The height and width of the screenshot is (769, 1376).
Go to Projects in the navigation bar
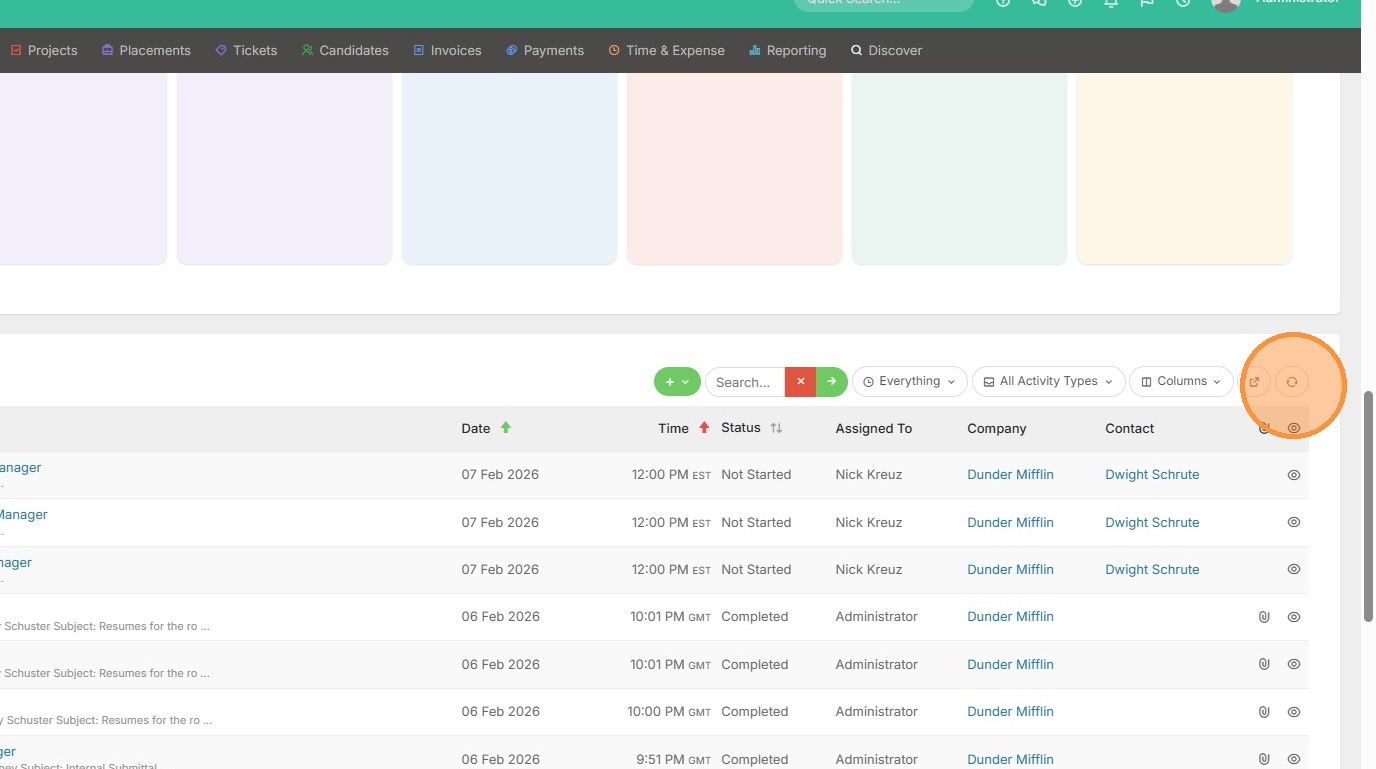44,50
